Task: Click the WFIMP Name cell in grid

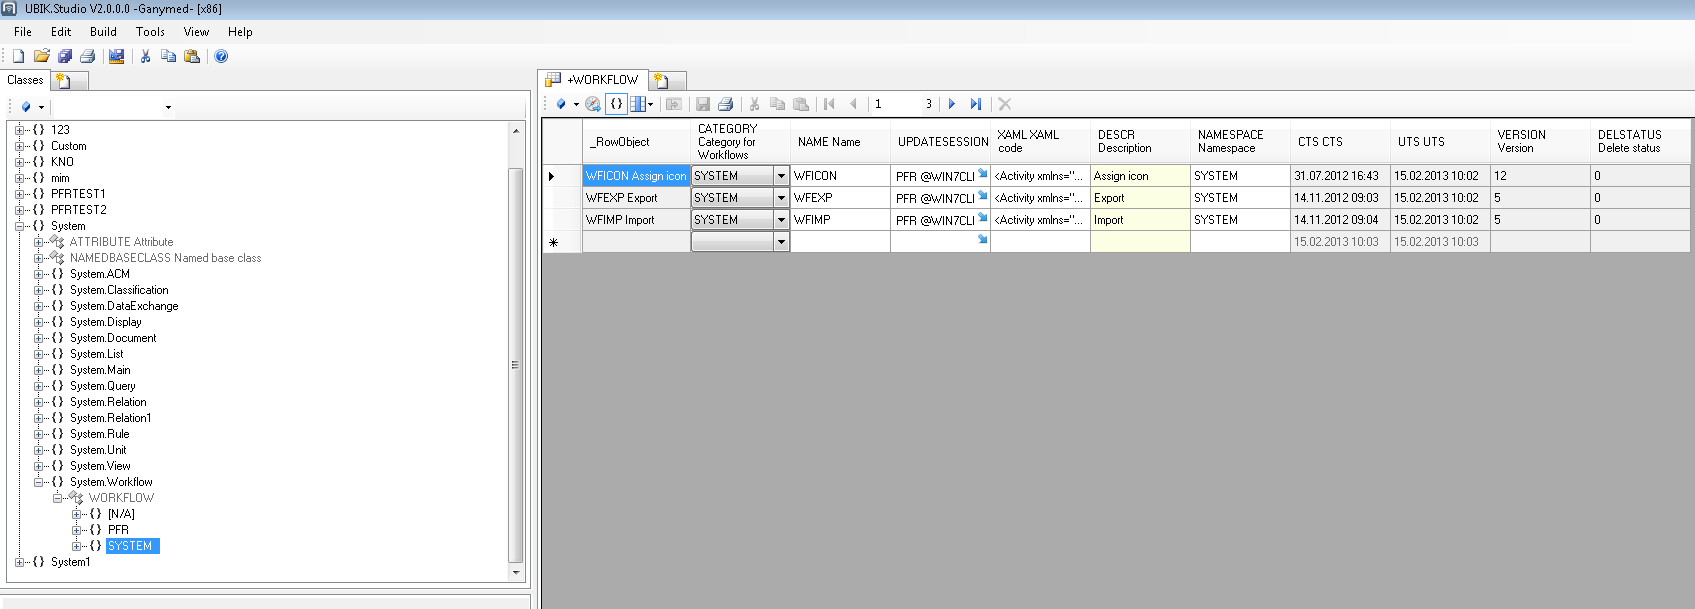Action: [839, 220]
